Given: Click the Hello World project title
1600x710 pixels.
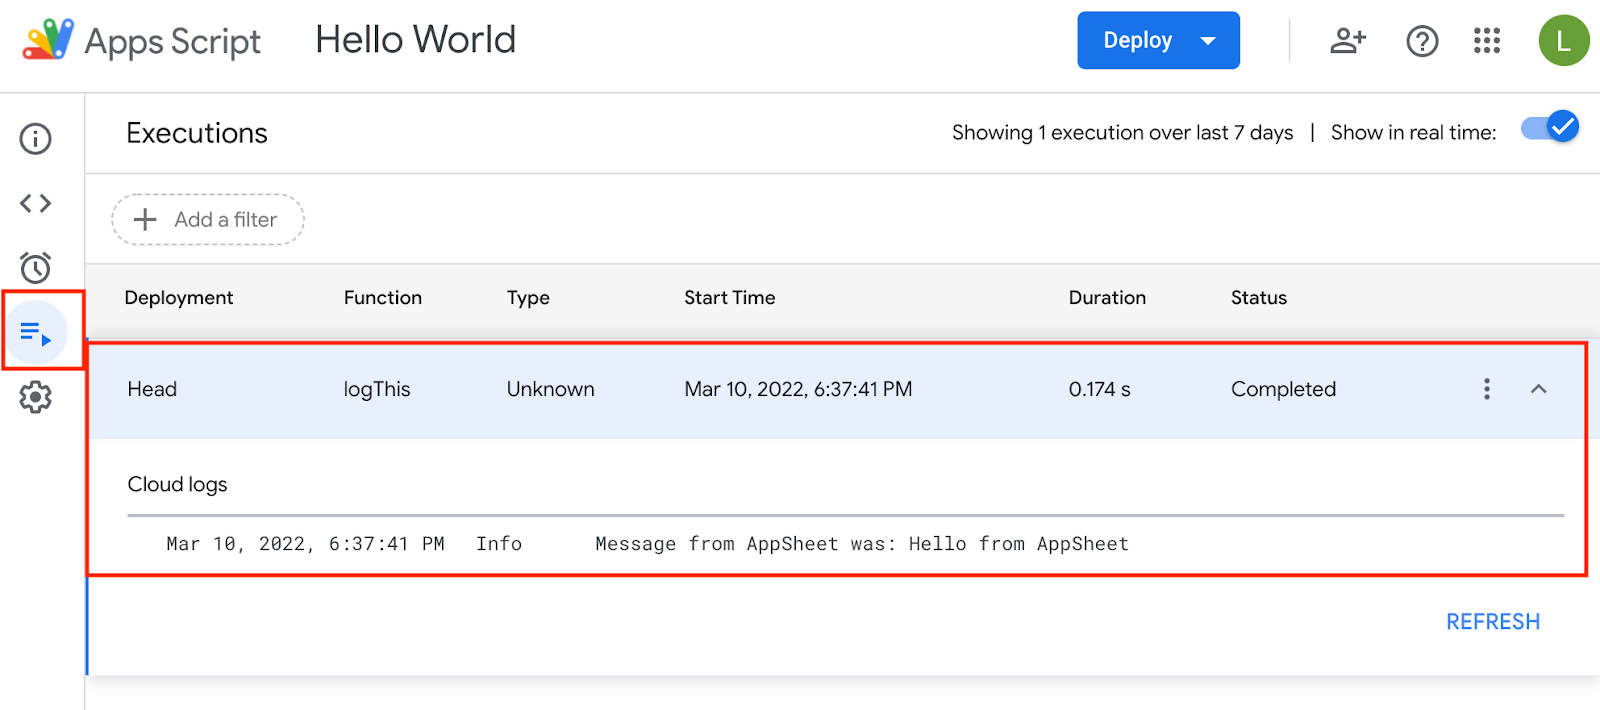Looking at the screenshot, I should 415,40.
